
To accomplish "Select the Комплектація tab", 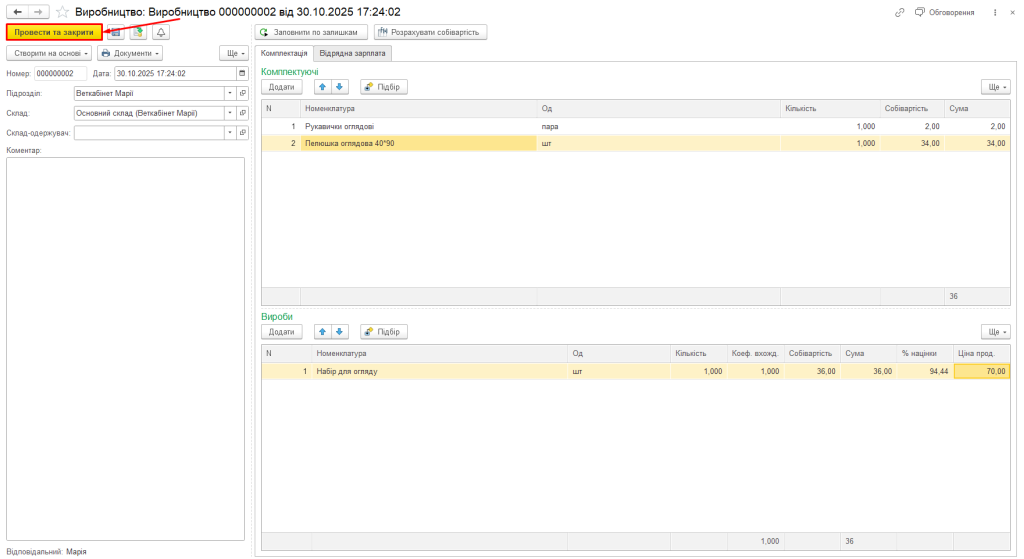I will [284, 53].
